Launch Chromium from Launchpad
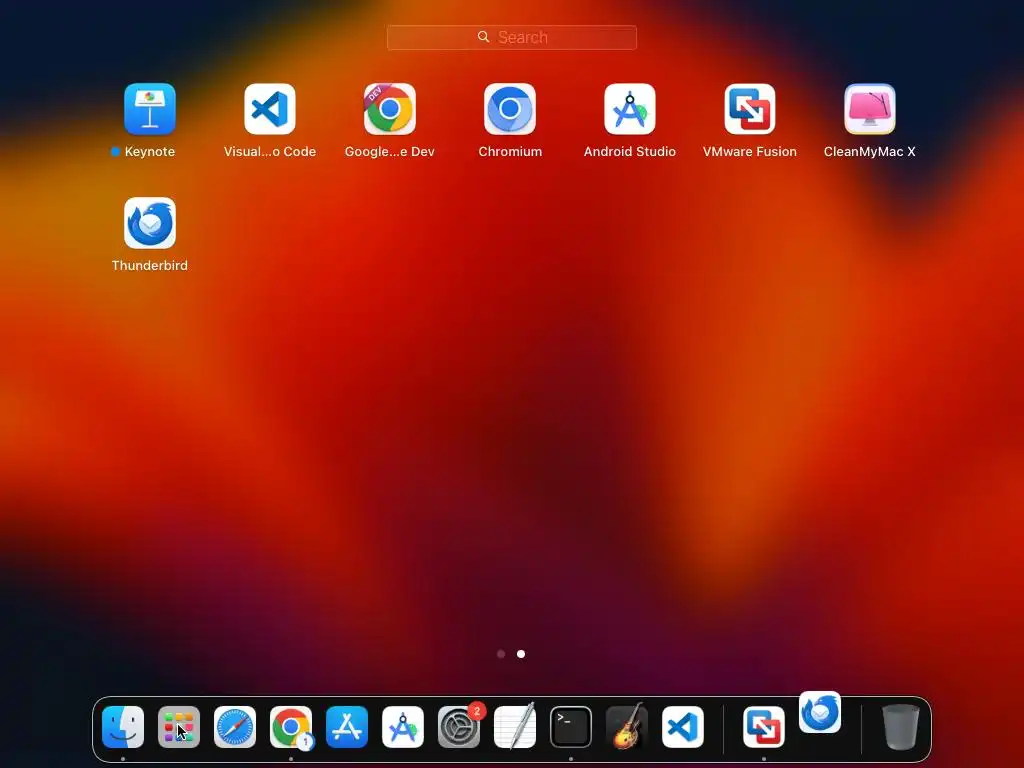The image size is (1024, 768). 510,108
